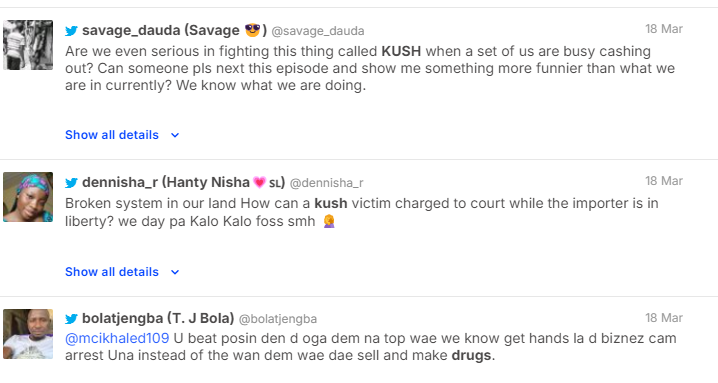Expand the chevron under the Broken system tweet
Image resolution: width=718 pixels, height=383 pixels.
[175, 272]
